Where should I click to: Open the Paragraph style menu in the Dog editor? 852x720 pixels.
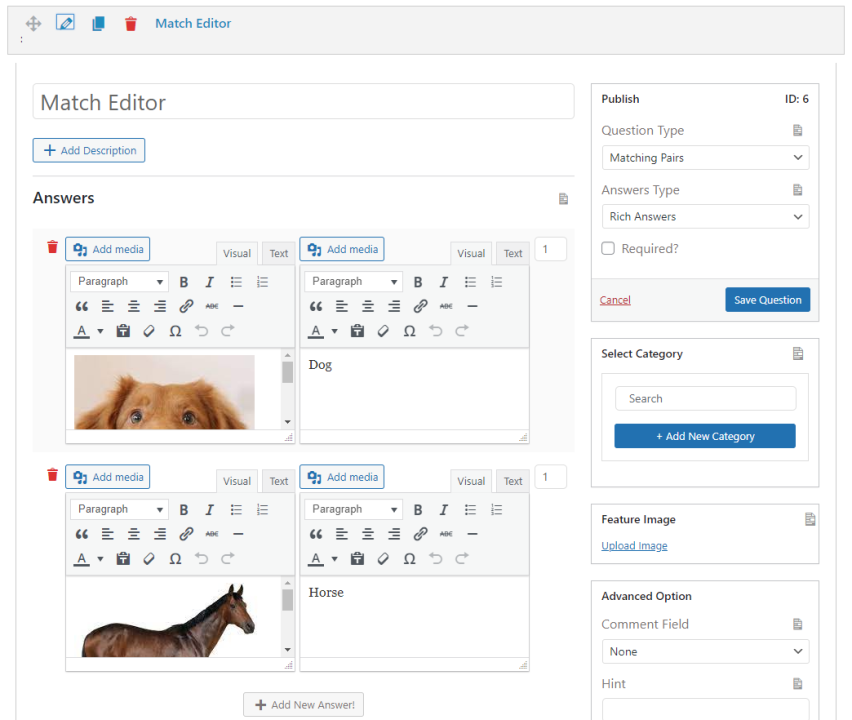[353, 281]
